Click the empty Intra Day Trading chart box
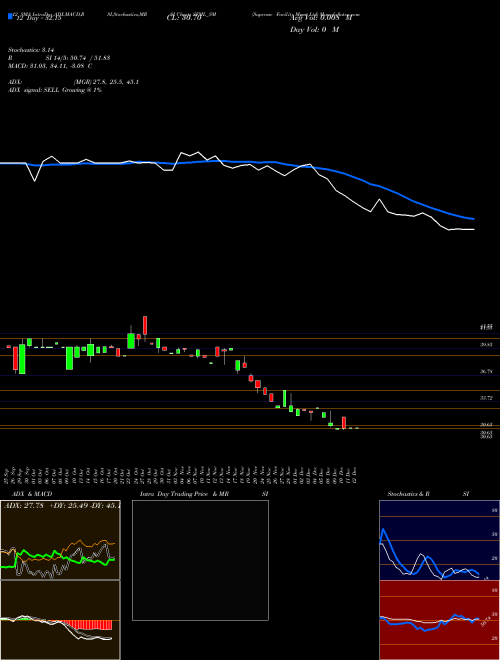The width and height of the screenshot is (500, 660). click(200, 560)
